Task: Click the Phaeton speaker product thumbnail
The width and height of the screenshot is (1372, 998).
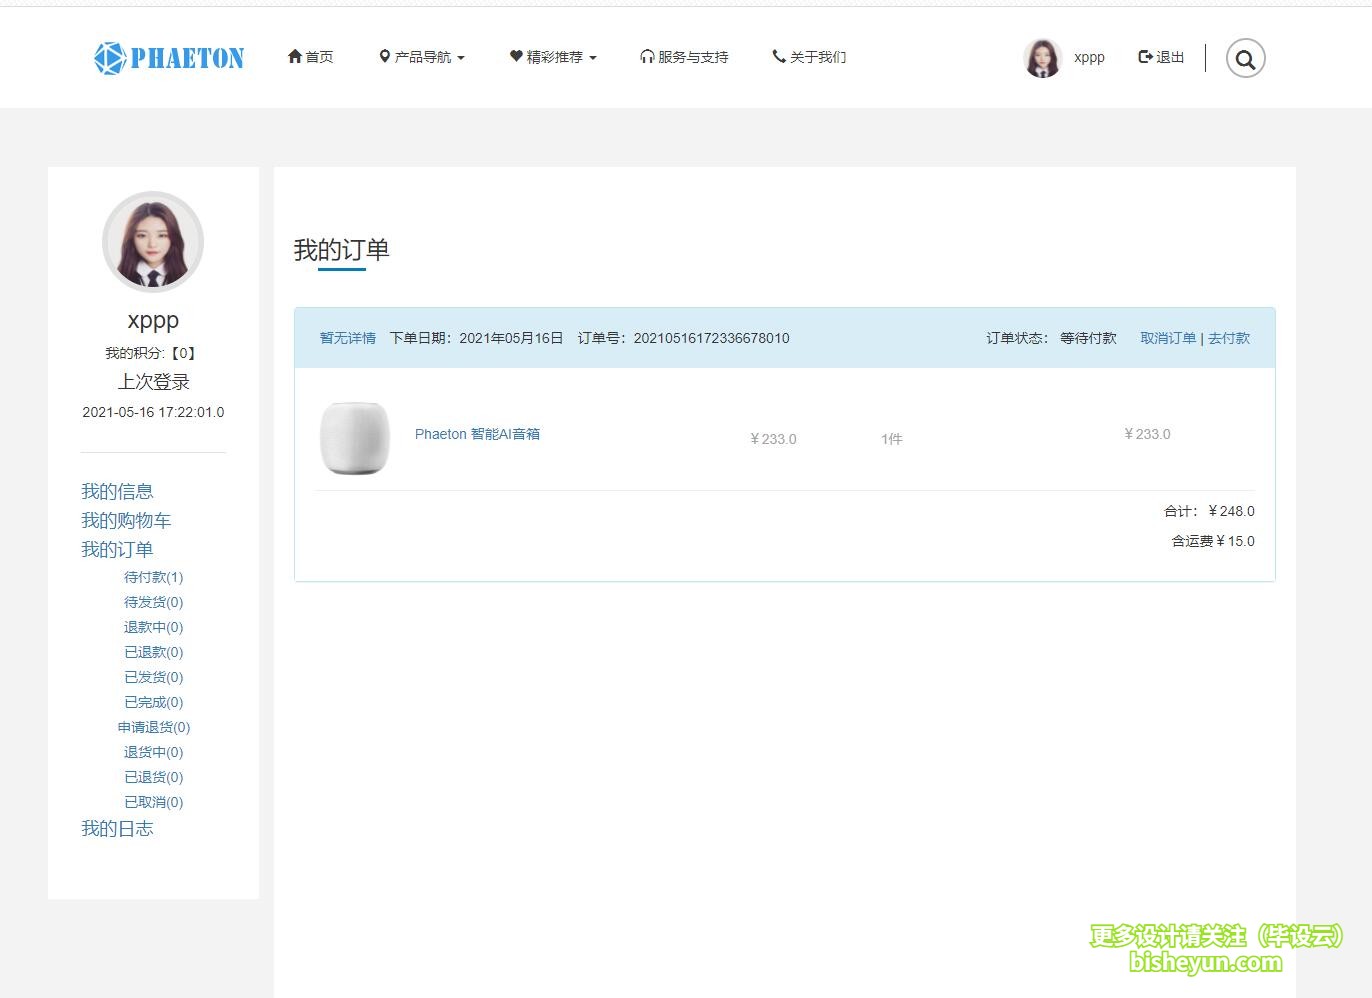Action: coord(354,438)
